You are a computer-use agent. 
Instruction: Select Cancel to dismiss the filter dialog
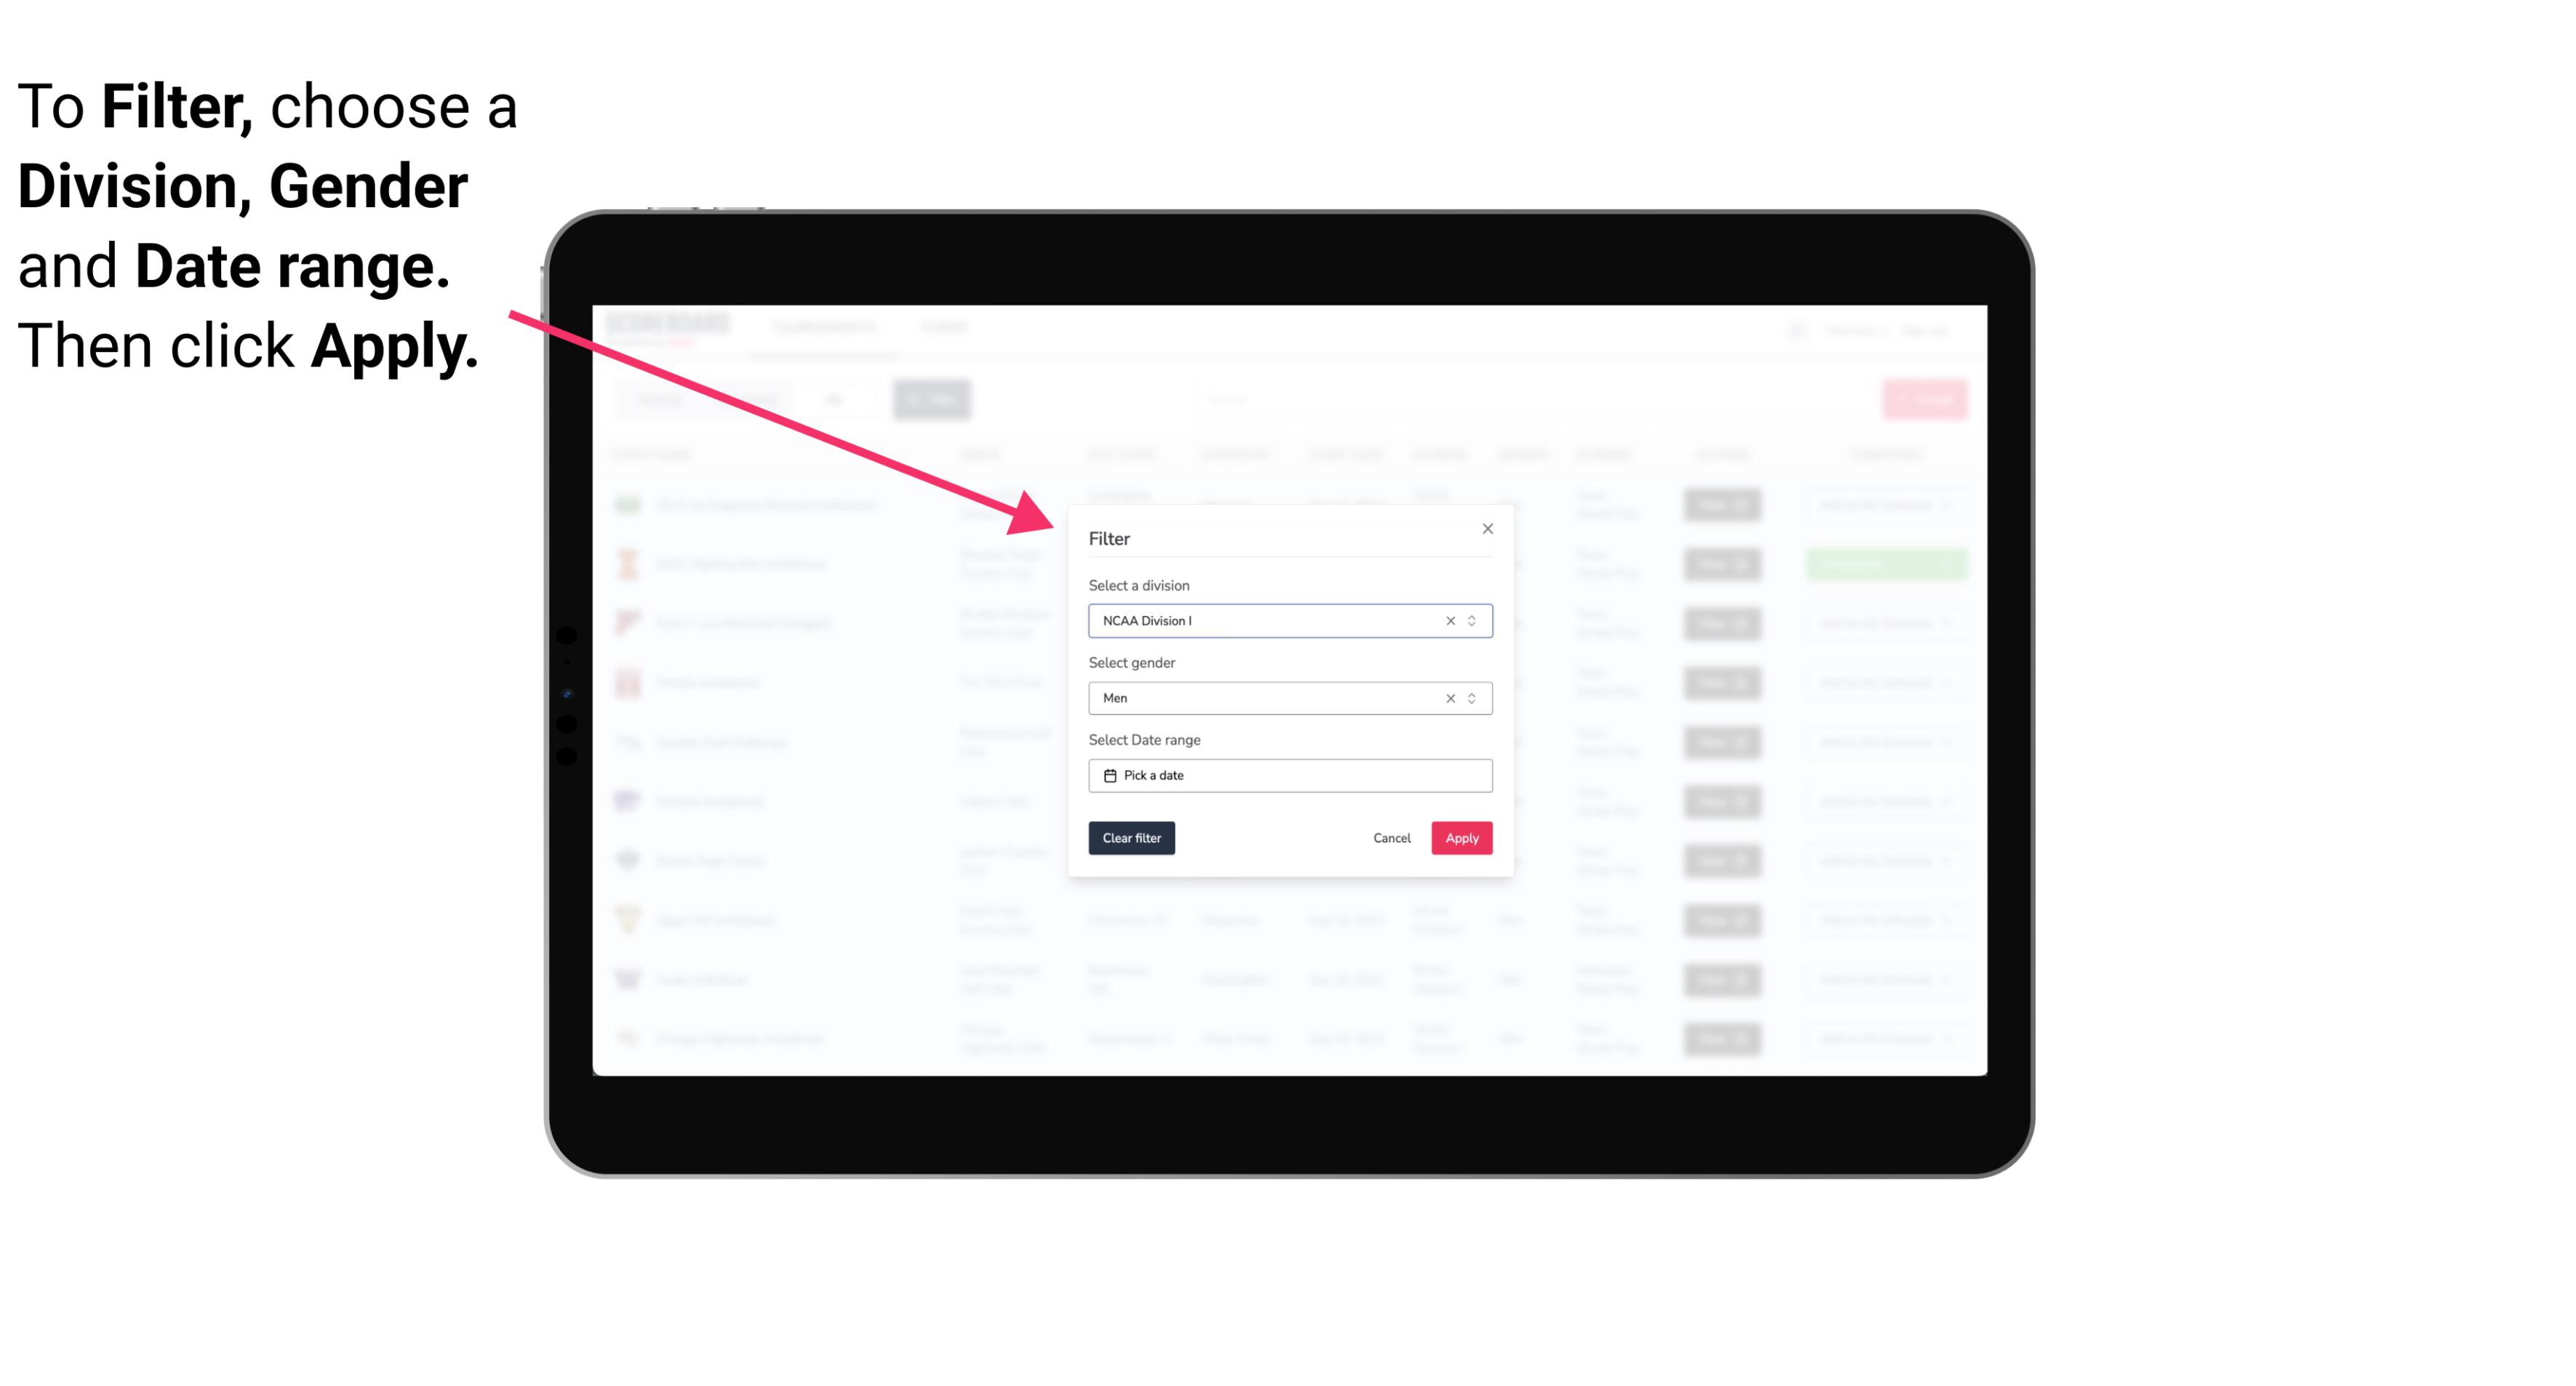(1391, 838)
